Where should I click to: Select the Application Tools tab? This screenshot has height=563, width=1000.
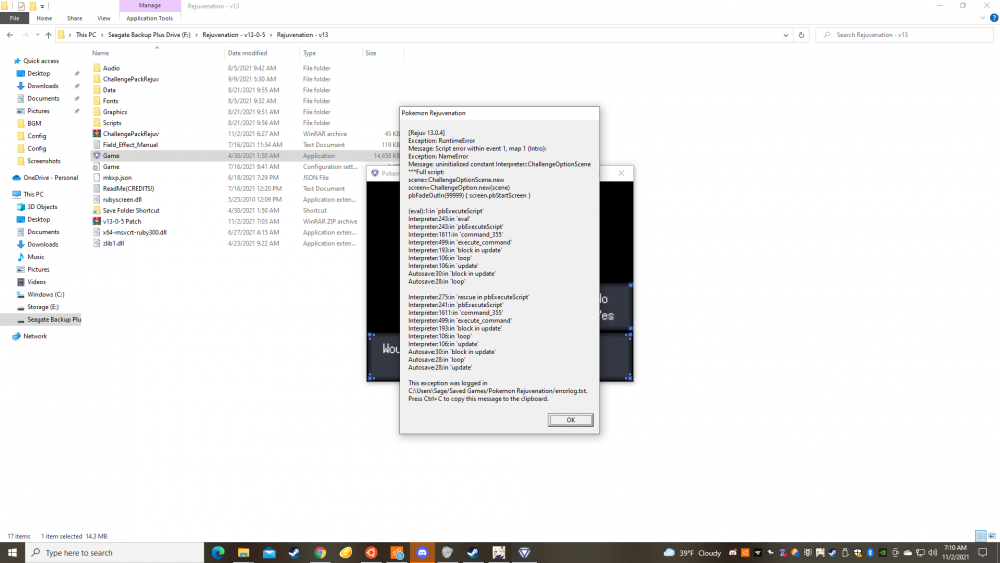pos(149,18)
